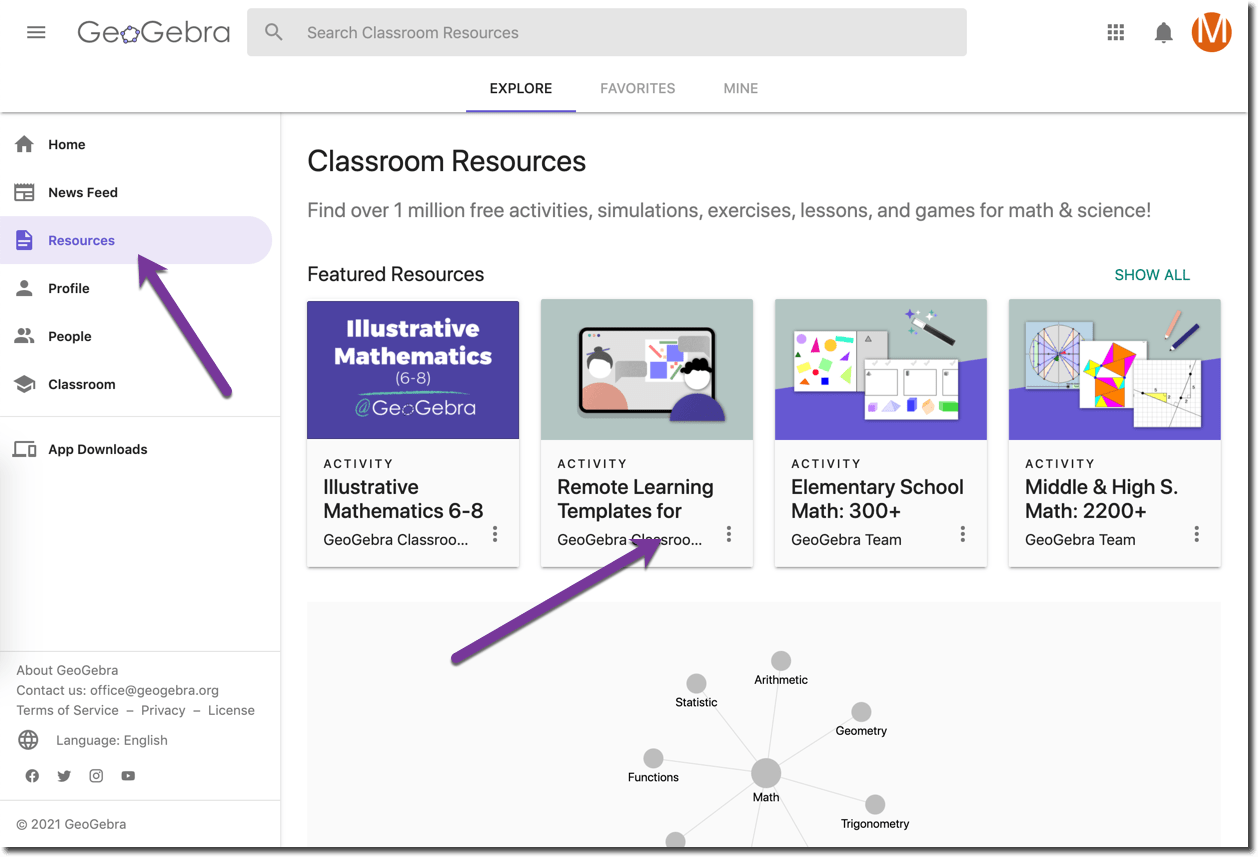Open the Illustrative Mathematics thumbnail
1258x857 pixels.
point(413,370)
